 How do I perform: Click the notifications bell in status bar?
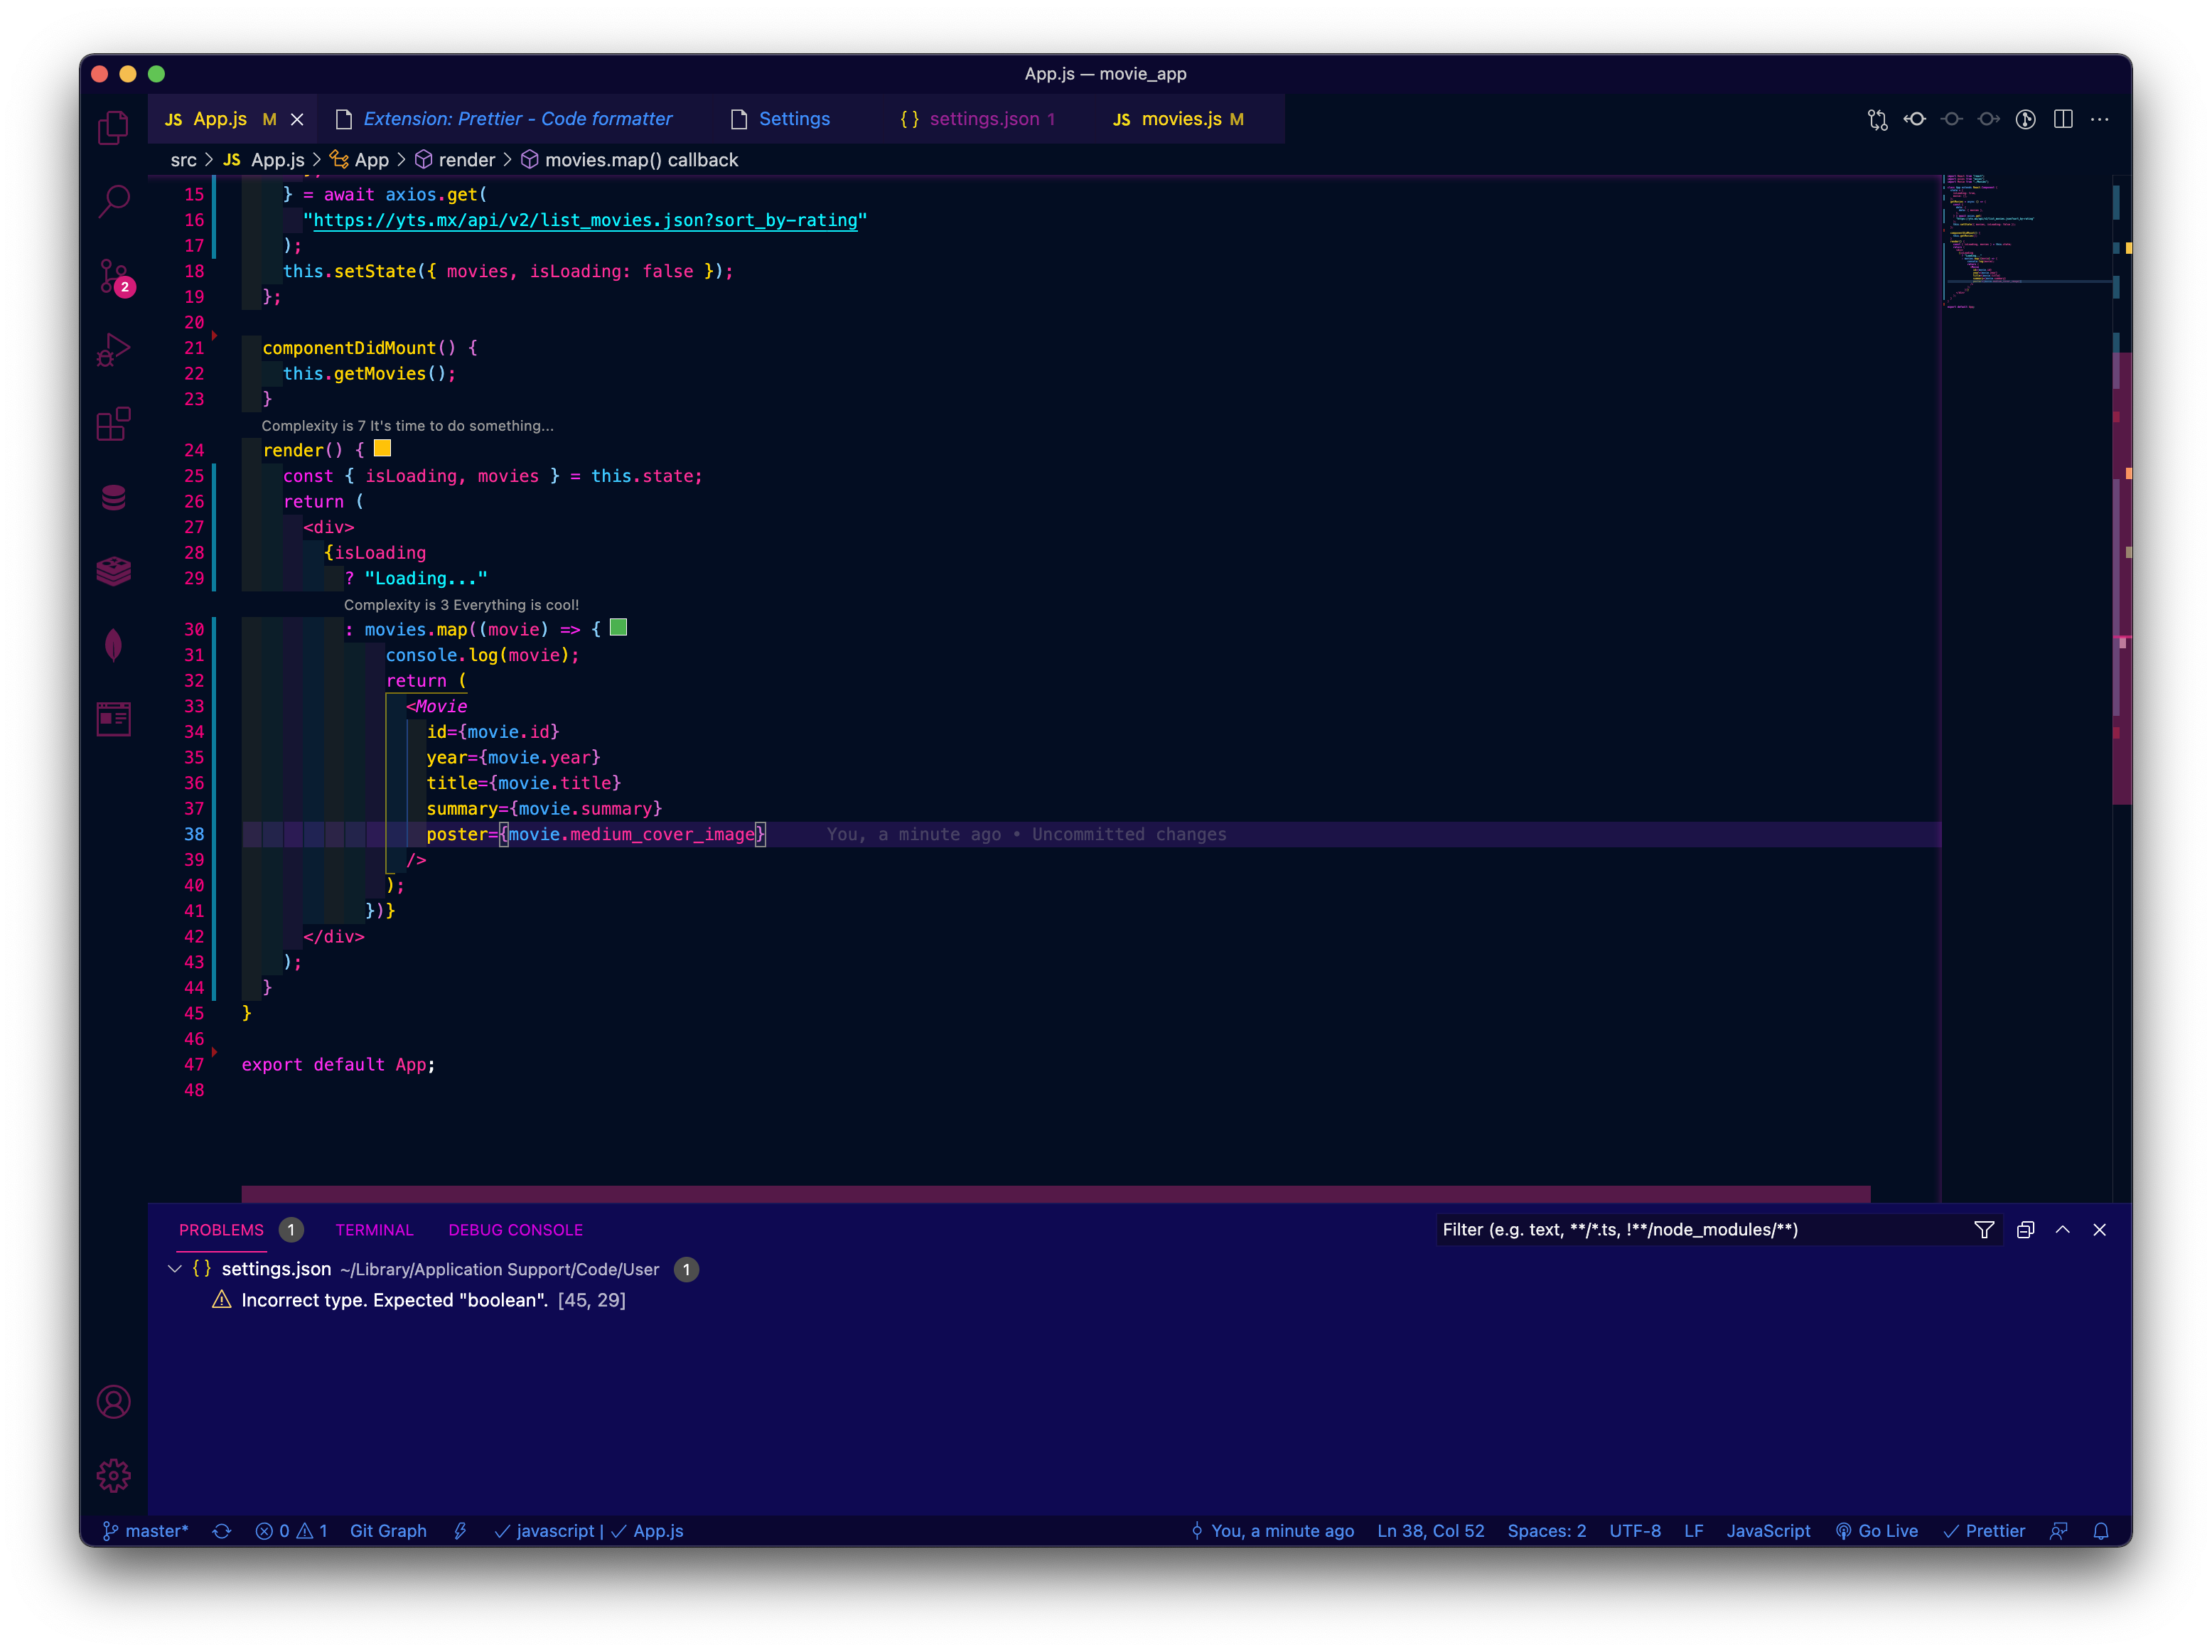pyautogui.click(x=2101, y=1531)
